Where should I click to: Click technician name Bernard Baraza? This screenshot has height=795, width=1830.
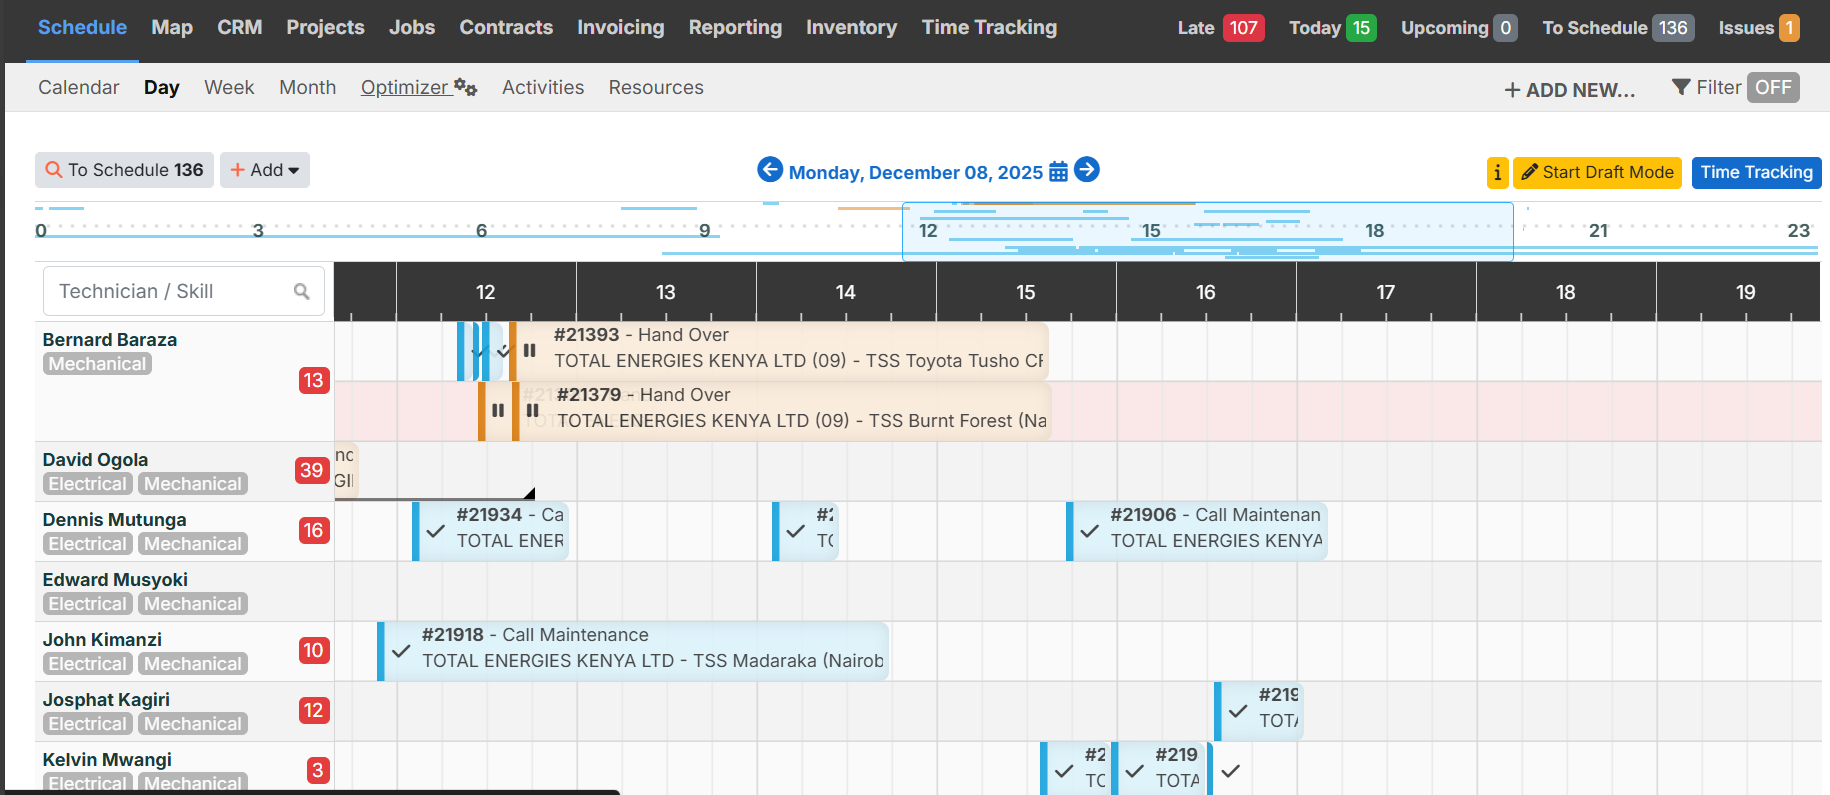110,340
